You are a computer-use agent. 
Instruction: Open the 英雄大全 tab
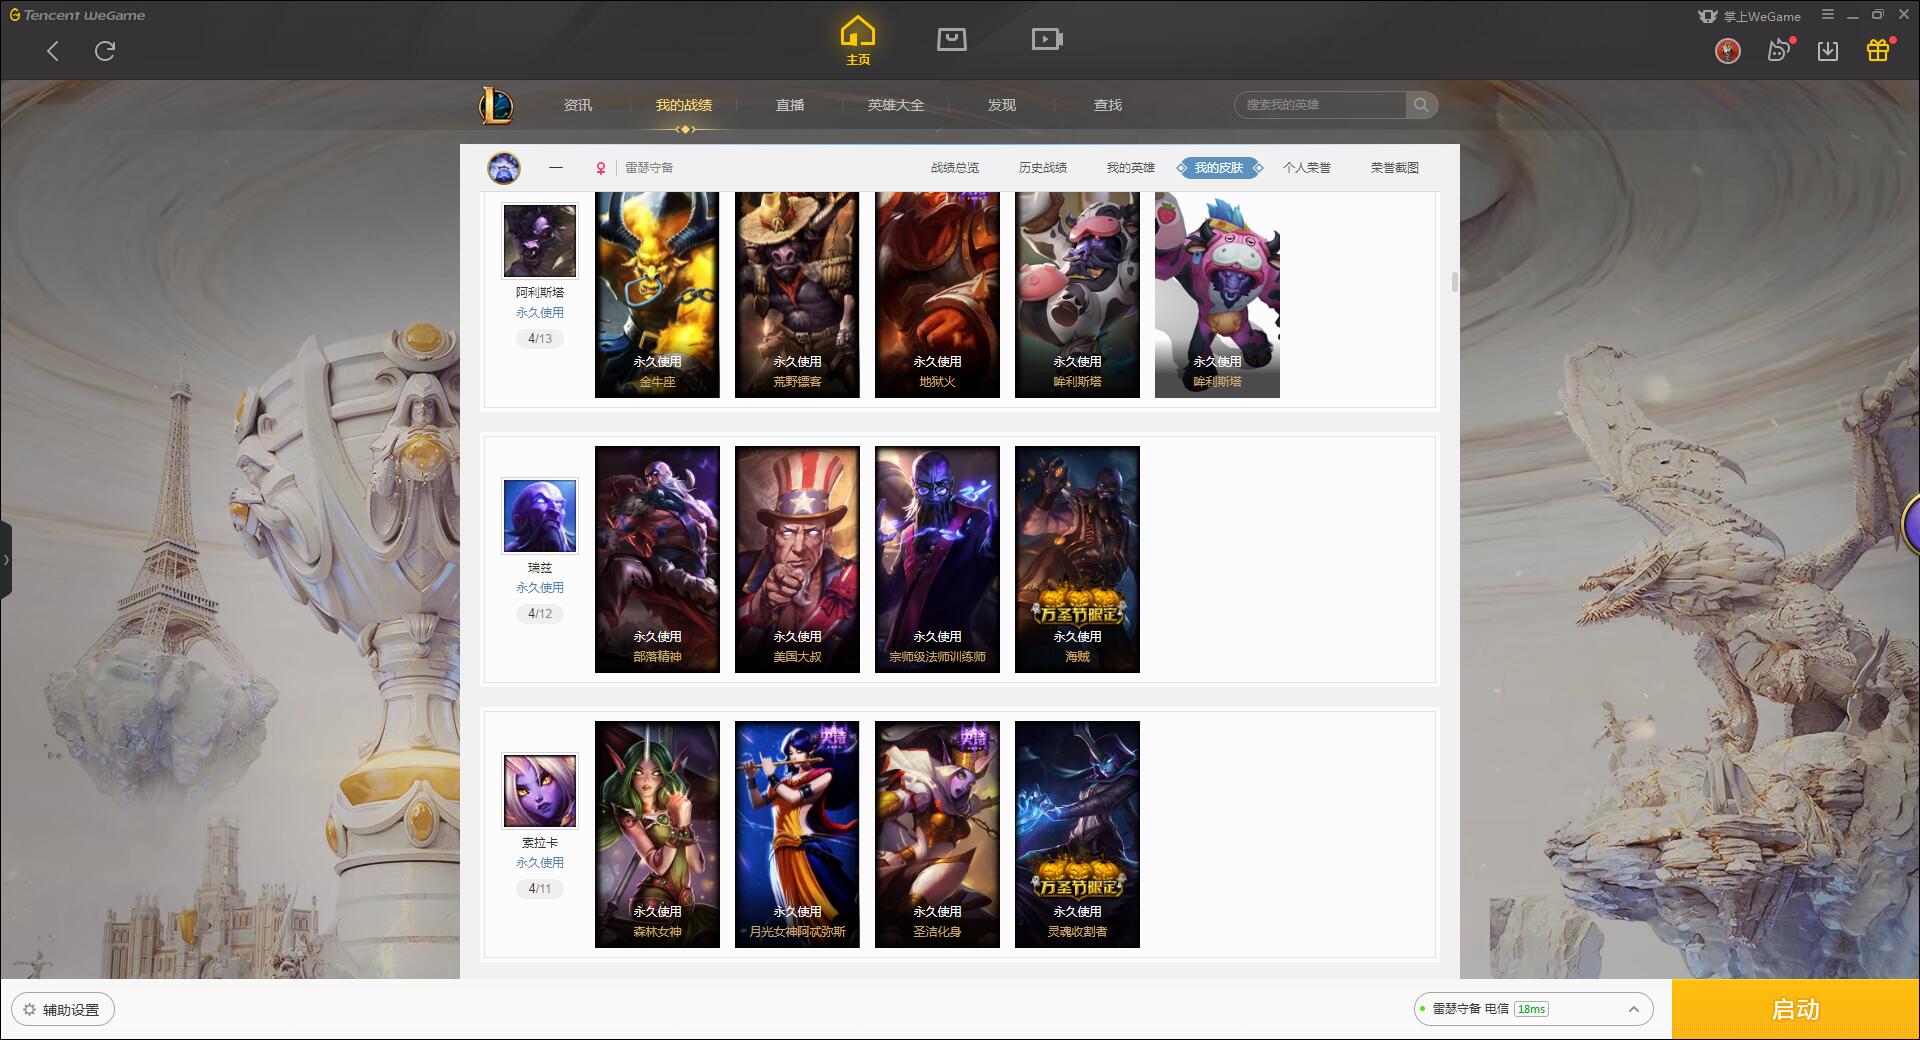pos(896,105)
